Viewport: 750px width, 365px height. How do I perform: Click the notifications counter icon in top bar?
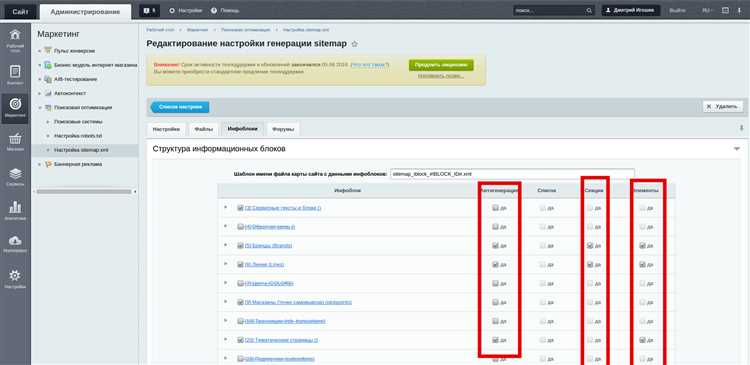(150, 11)
